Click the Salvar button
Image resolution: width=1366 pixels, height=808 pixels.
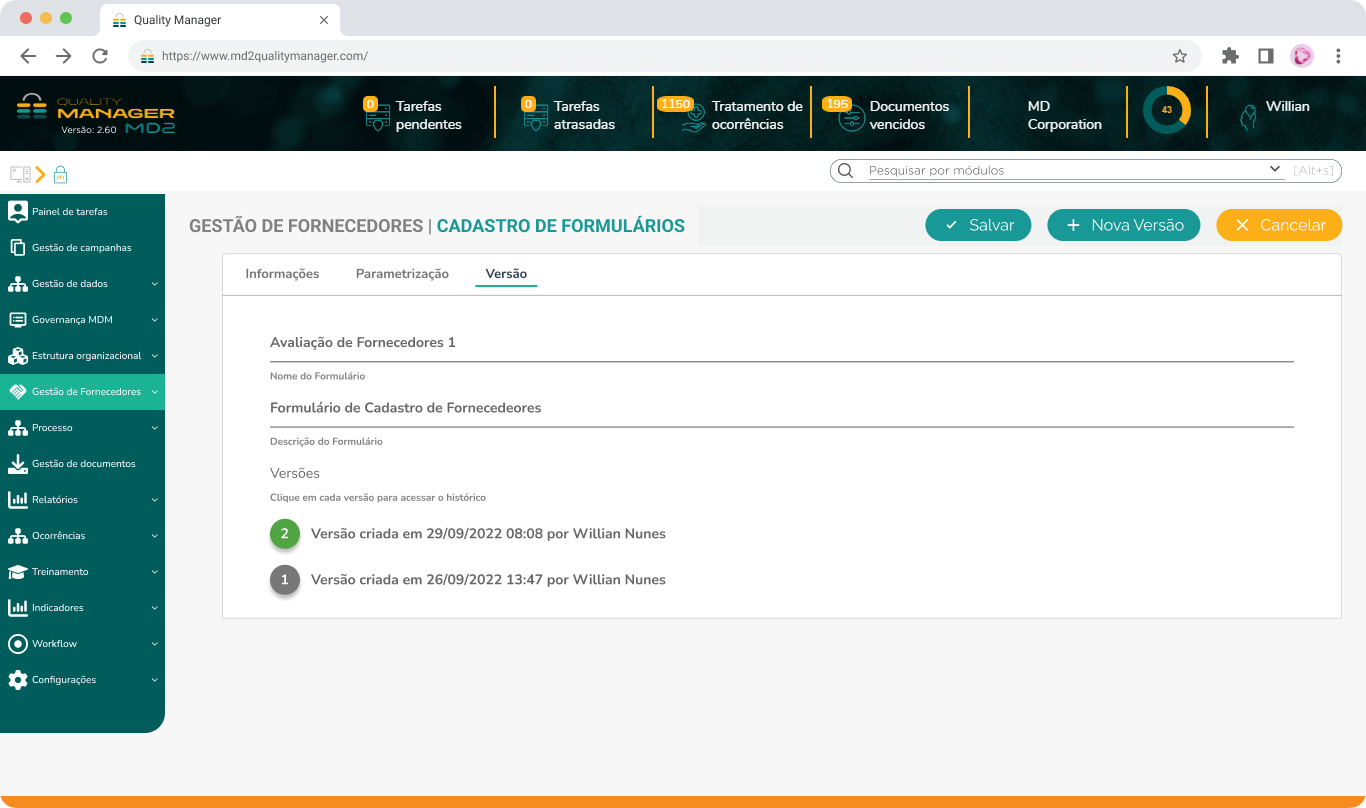(977, 225)
